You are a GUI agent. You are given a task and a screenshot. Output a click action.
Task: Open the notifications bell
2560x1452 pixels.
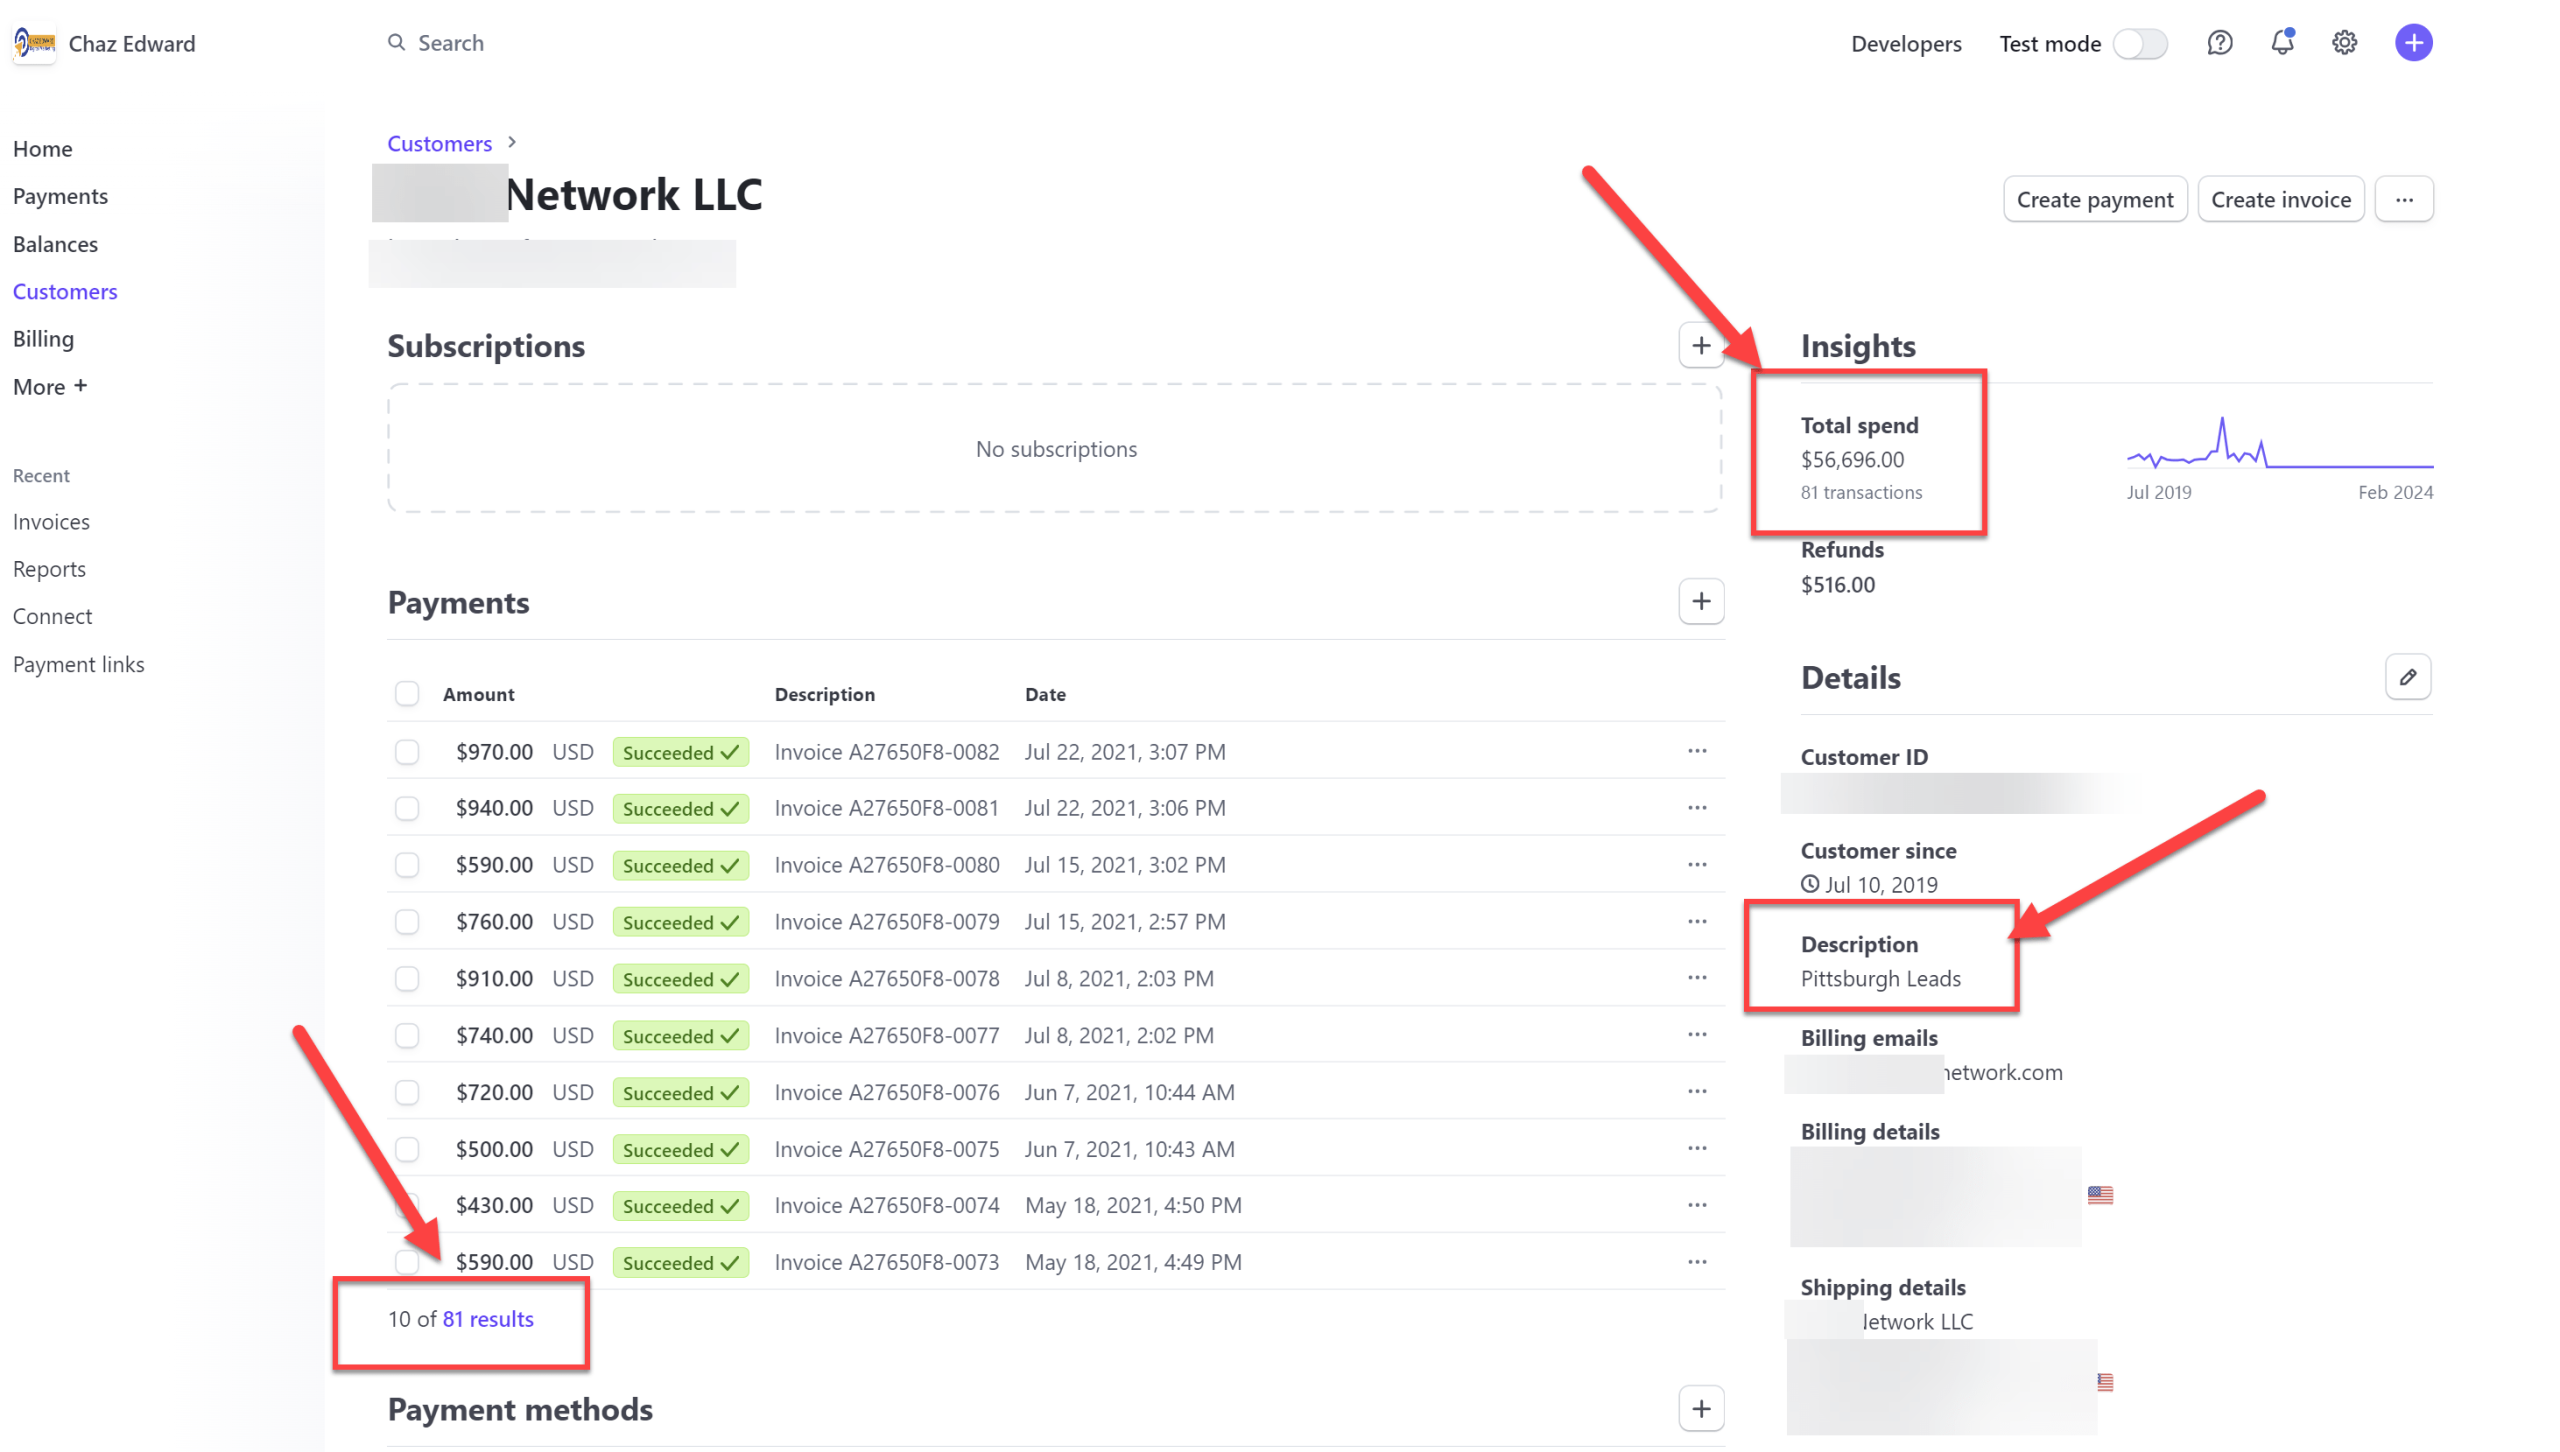(2281, 43)
